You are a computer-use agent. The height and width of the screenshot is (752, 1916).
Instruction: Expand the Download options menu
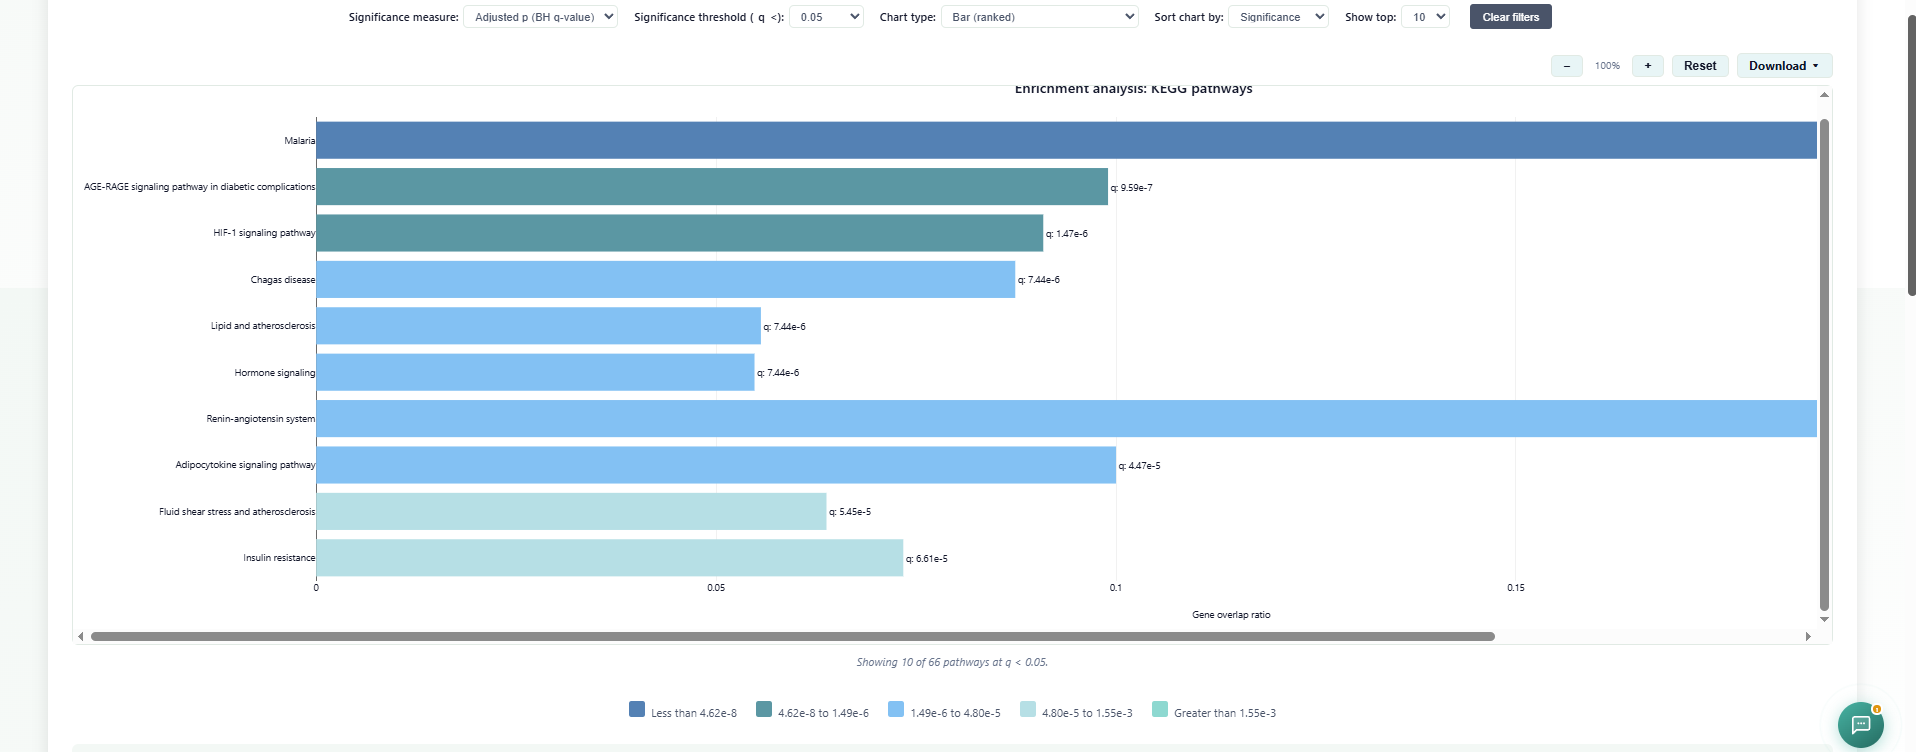click(1784, 66)
